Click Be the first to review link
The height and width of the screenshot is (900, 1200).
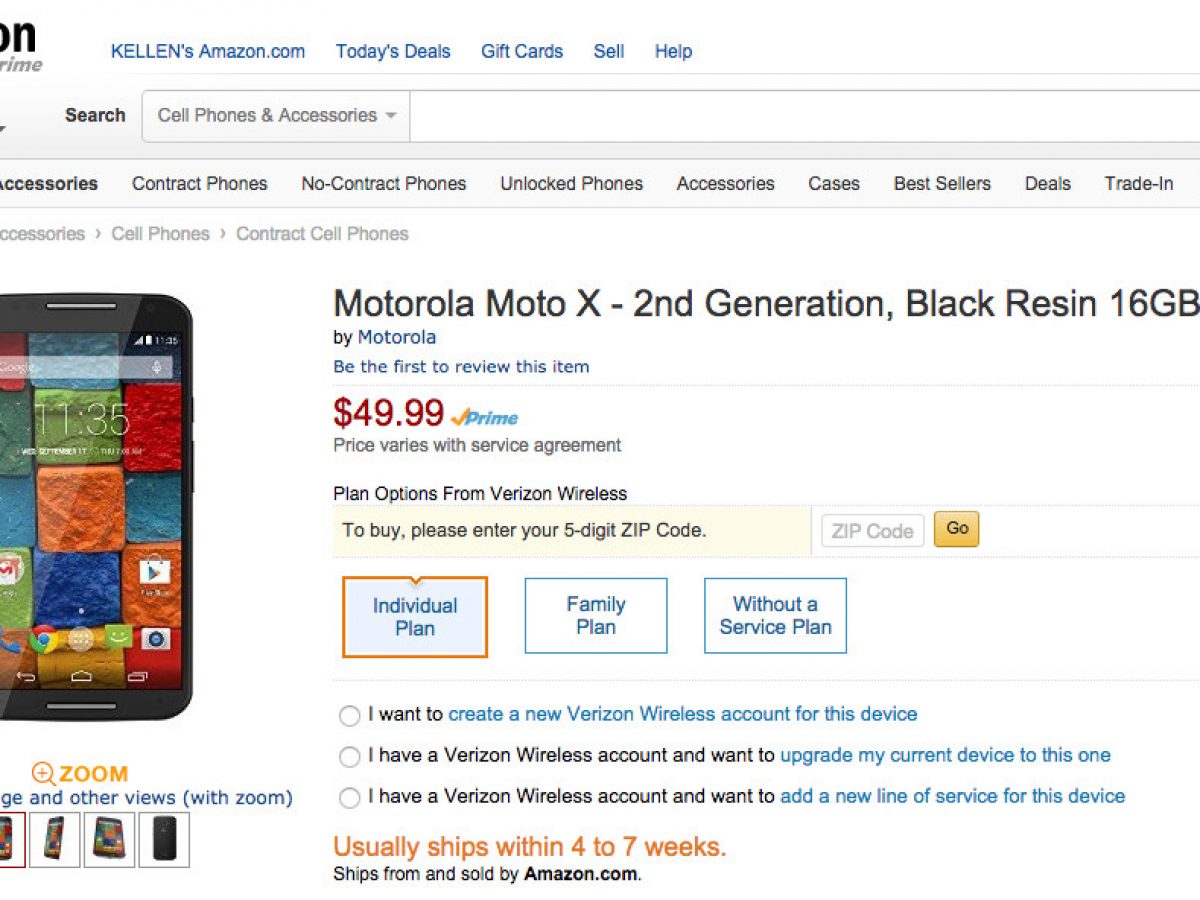click(461, 366)
